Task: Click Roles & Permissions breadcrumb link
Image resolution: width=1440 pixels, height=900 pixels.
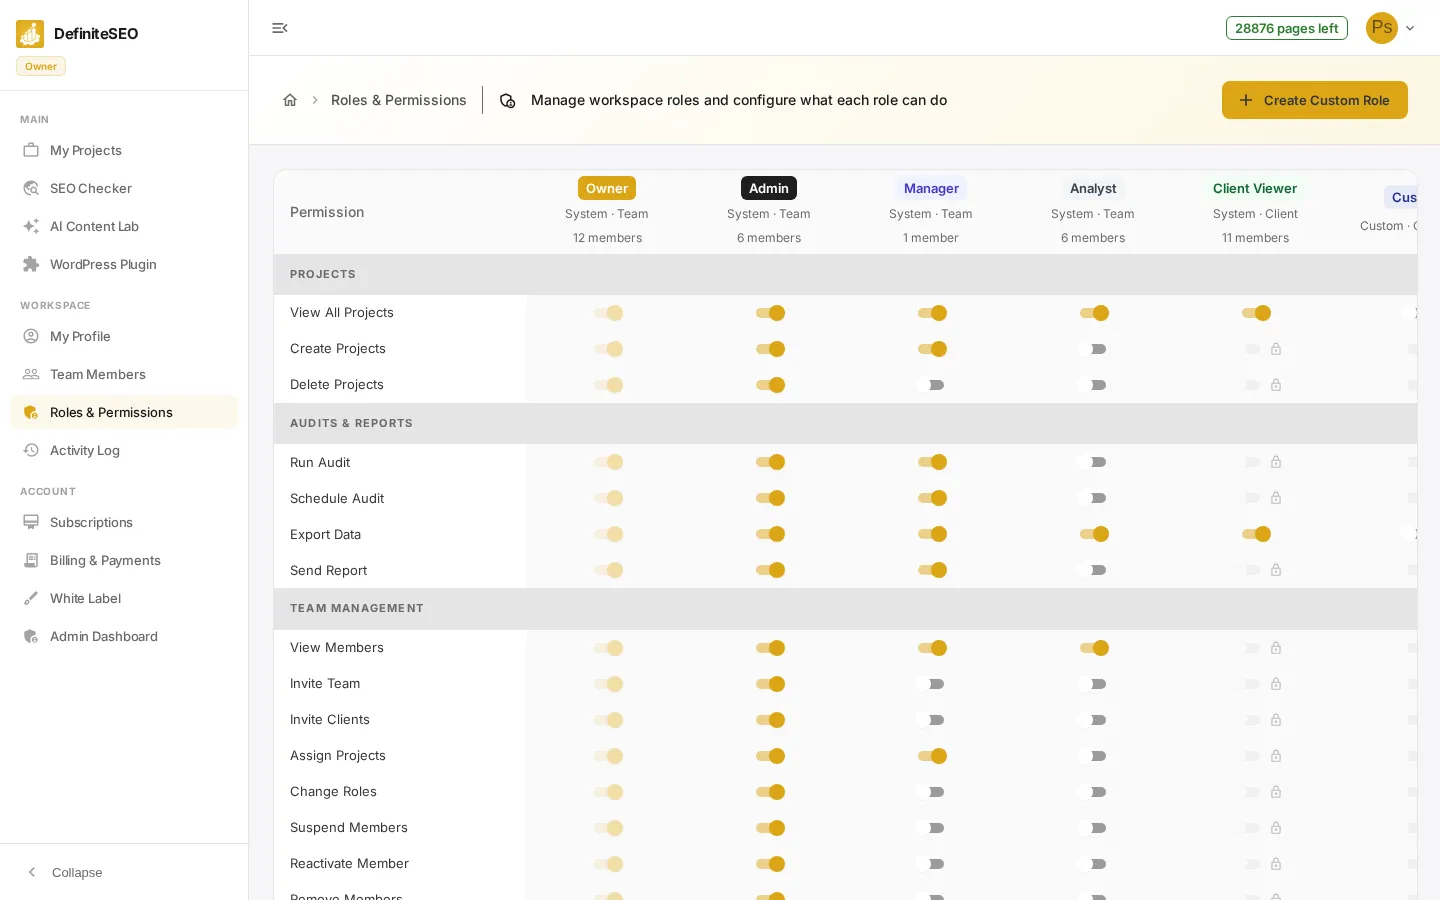Action: pos(399,100)
